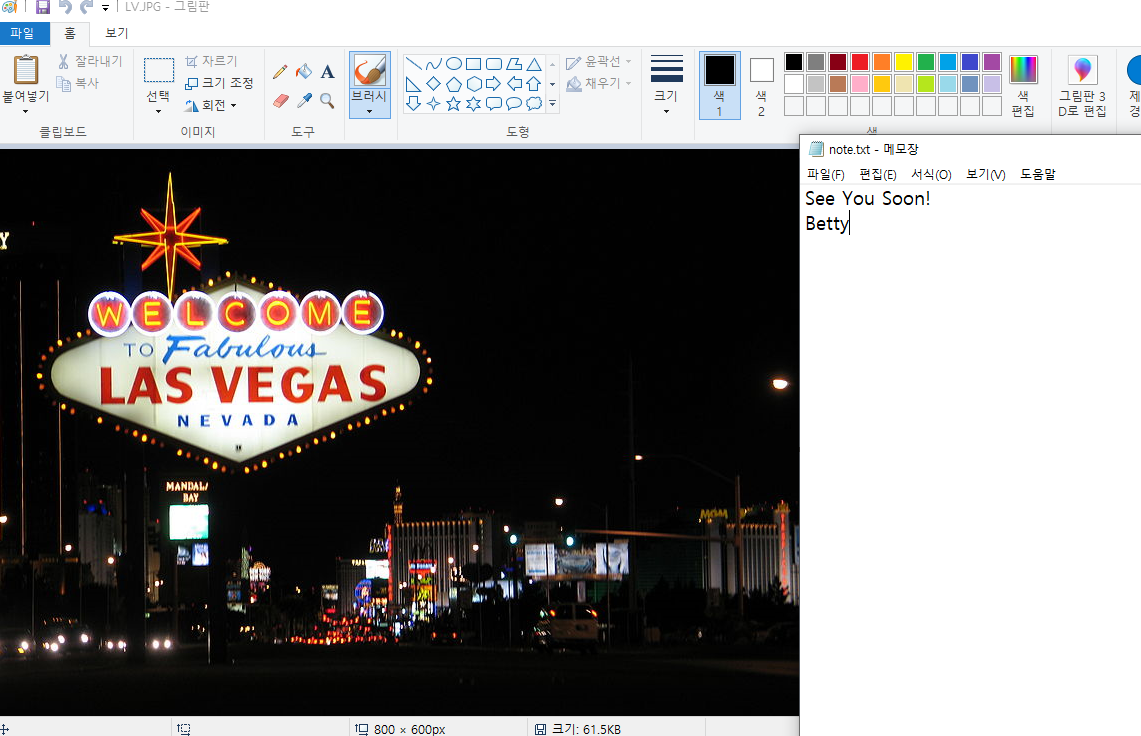This screenshot has width=1141, height=736.
Task: Open Notepad's 파일(F) menu
Action: (x=825, y=175)
